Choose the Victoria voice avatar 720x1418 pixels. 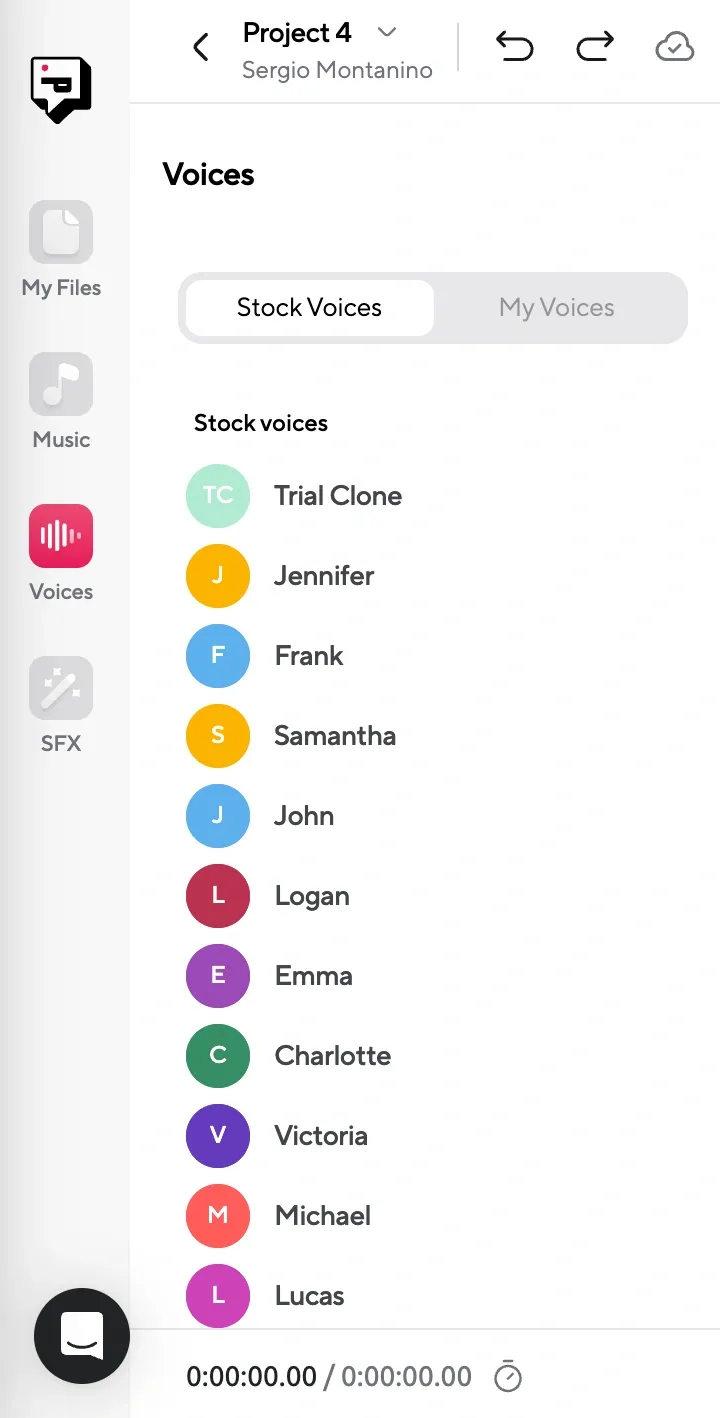coord(218,1136)
